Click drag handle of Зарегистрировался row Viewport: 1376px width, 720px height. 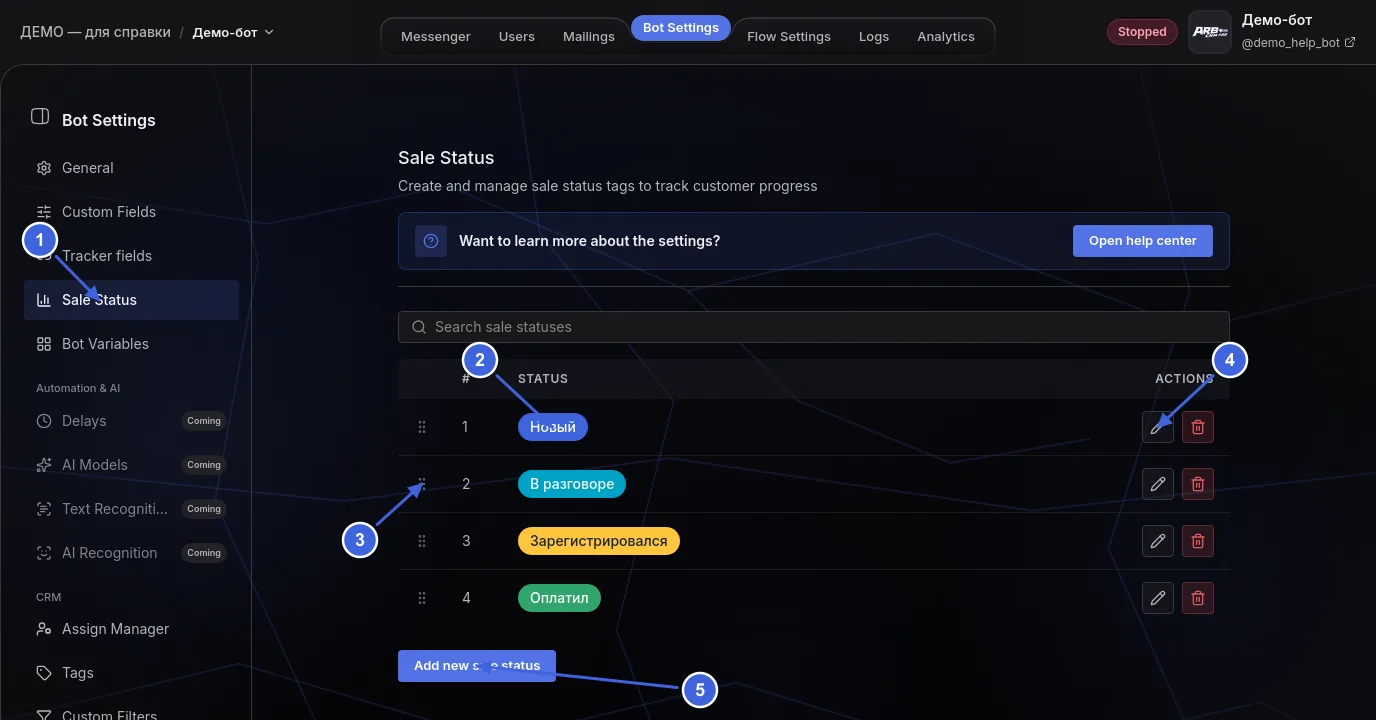point(422,541)
